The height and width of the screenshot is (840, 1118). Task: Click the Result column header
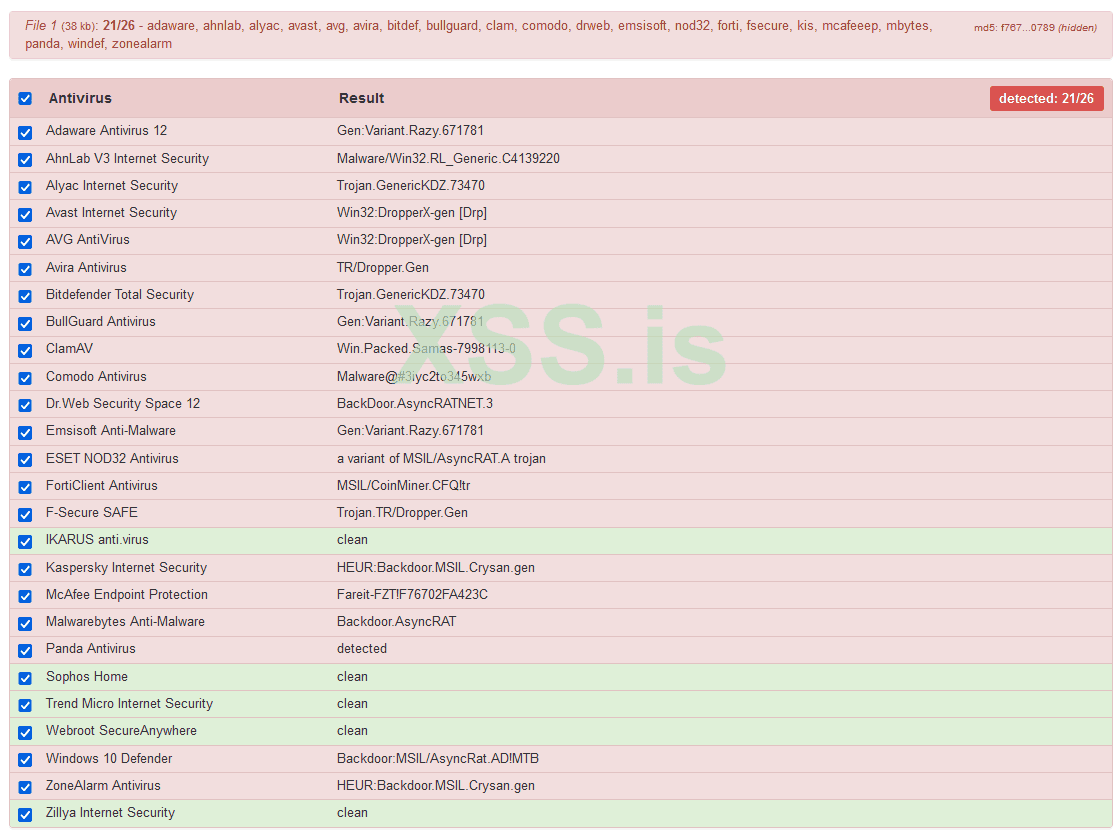[x=361, y=98]
